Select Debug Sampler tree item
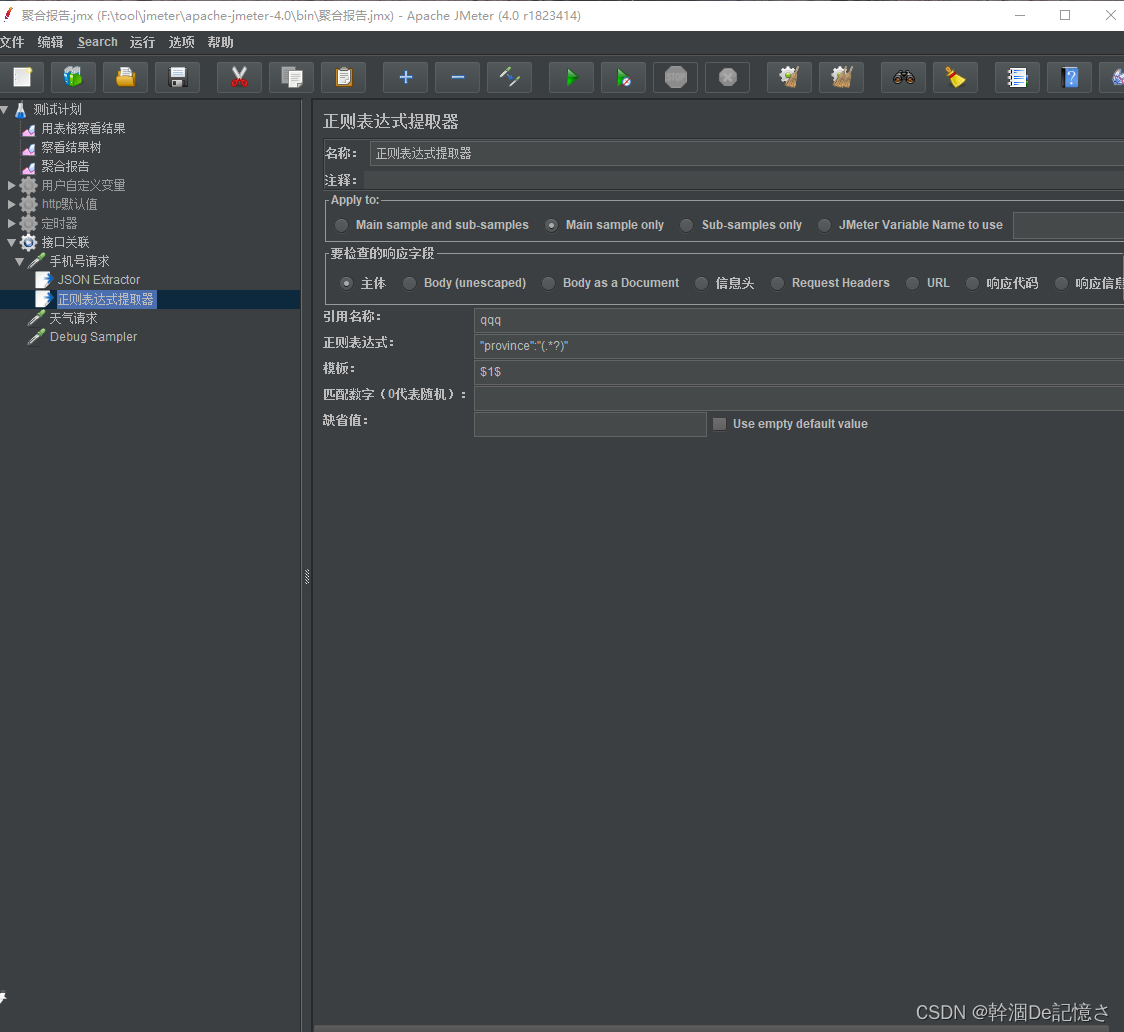 click(93, 337)
